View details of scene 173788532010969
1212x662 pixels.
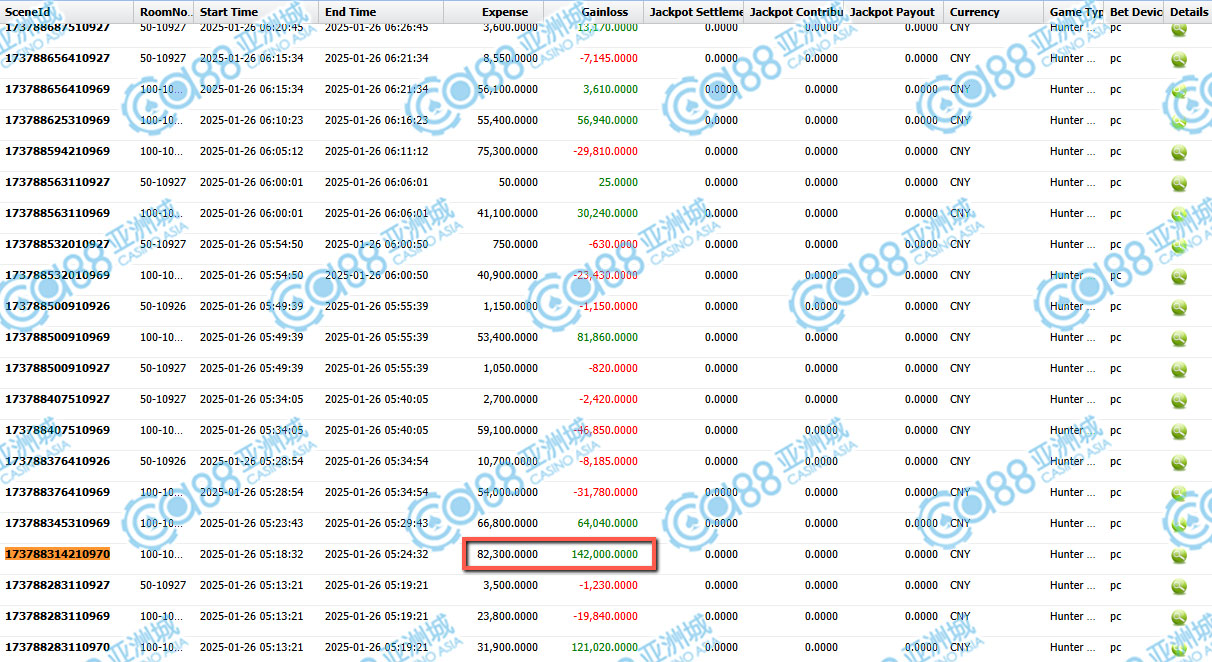tap(1179, 276)
